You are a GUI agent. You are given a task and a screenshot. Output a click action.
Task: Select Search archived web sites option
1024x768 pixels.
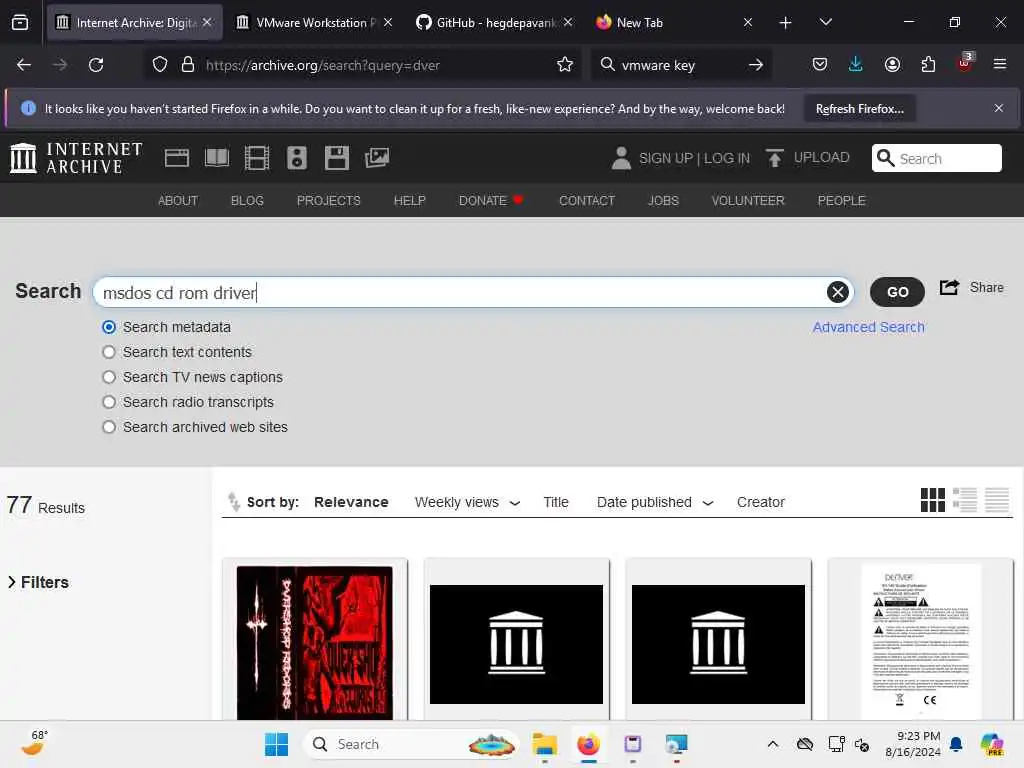[109, 427]
